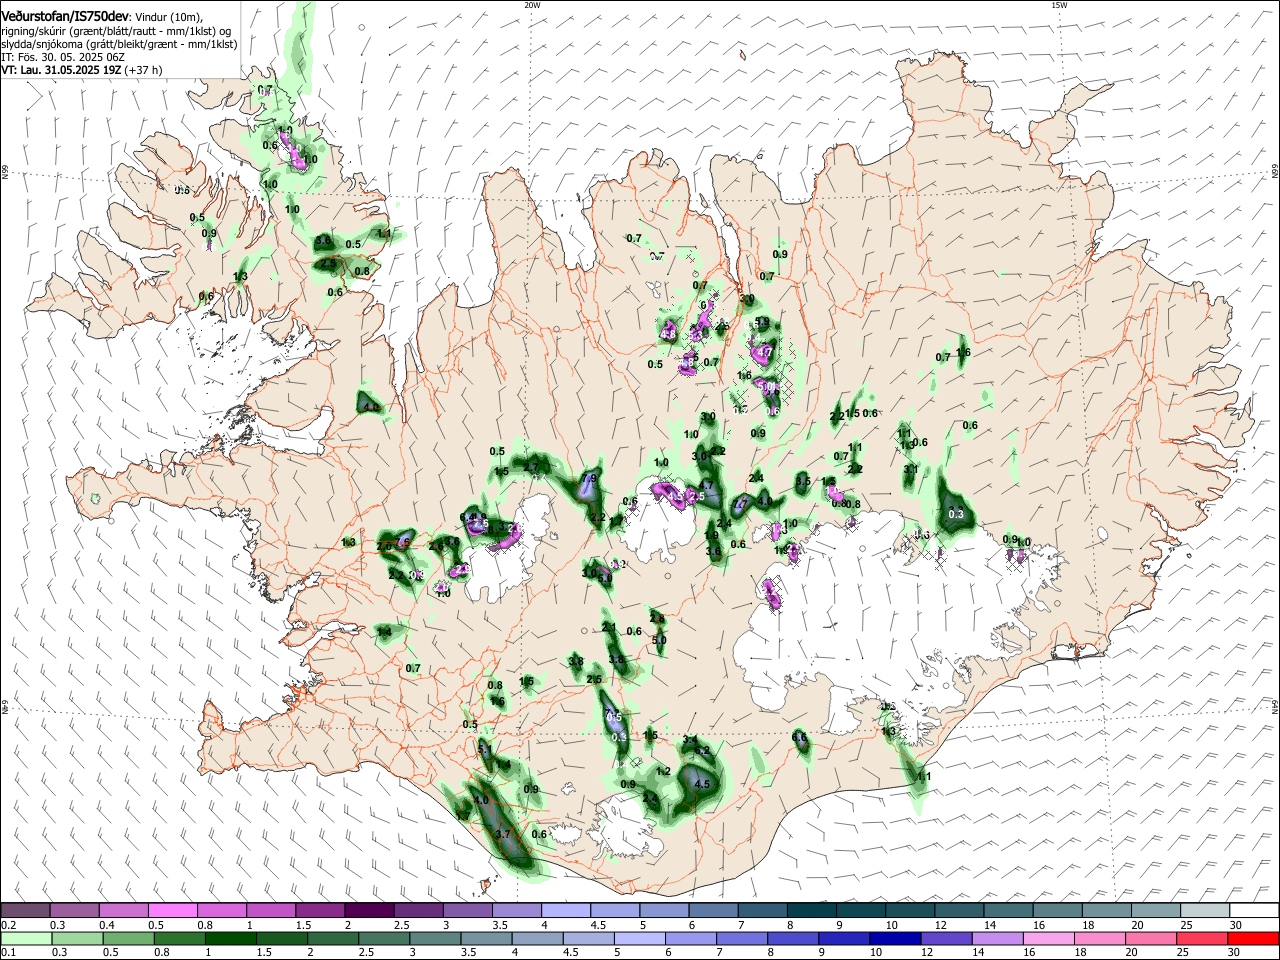Click the map value "2.7" in the green band
The height and width of the screenshot is (960, 1280).
pos(531,467)
